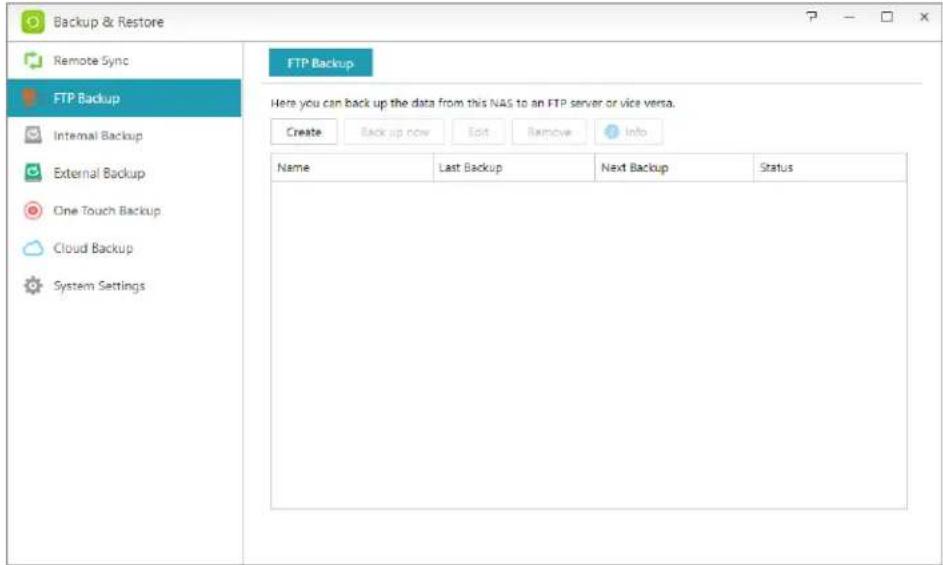943x565 pixels.
Task: Click the Edit button
Action: coord(479,132)
